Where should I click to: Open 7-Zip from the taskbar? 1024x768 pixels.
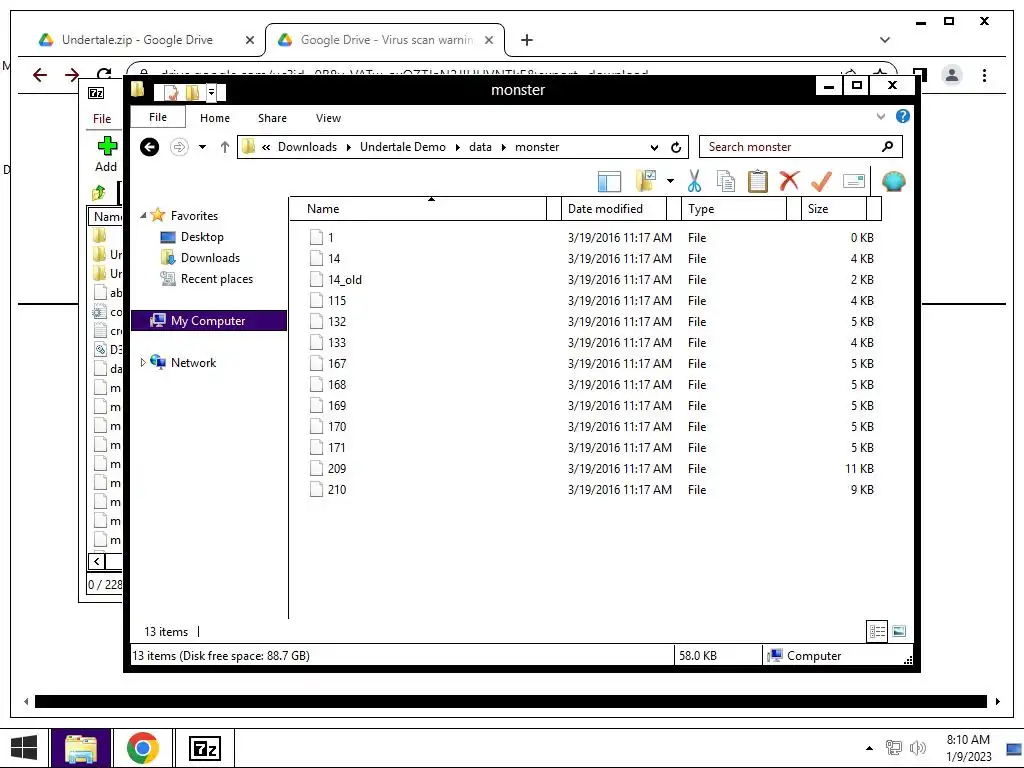[x=204, y=748]
